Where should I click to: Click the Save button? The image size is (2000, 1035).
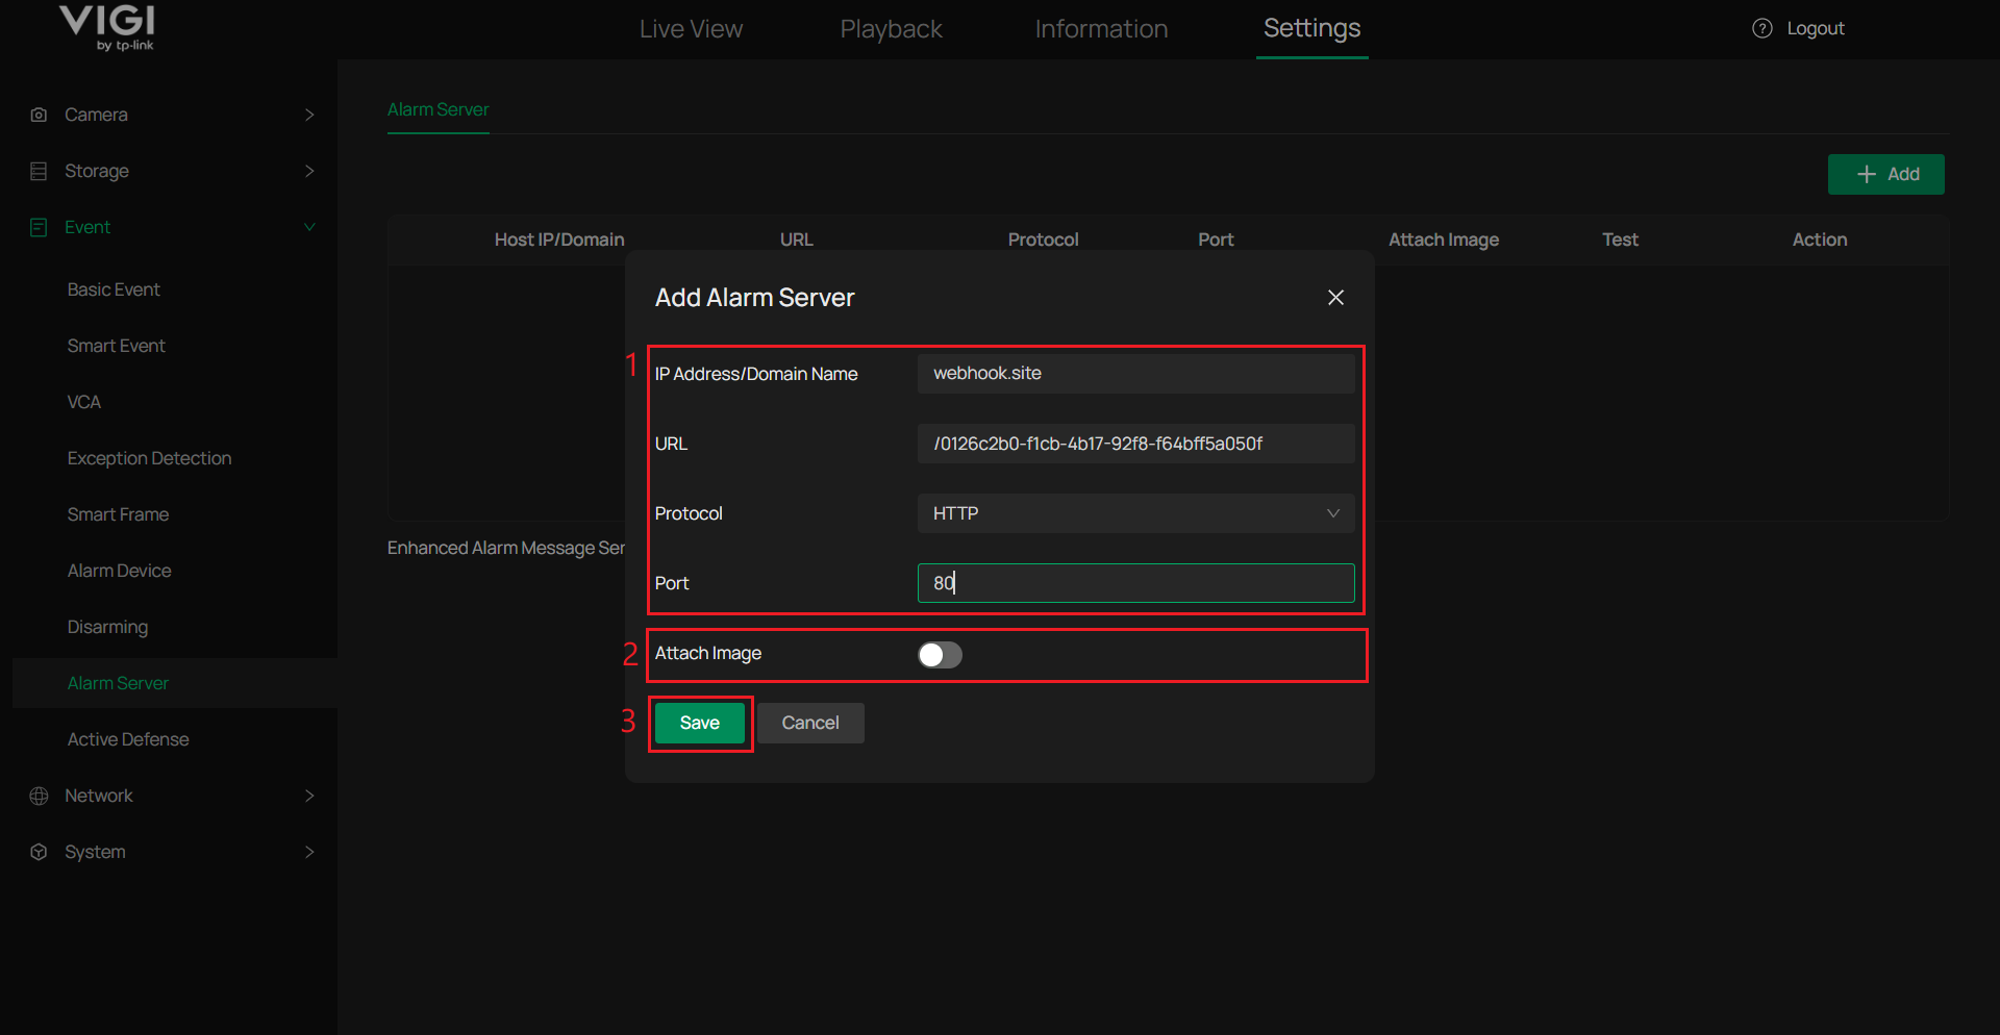(700, 723)
